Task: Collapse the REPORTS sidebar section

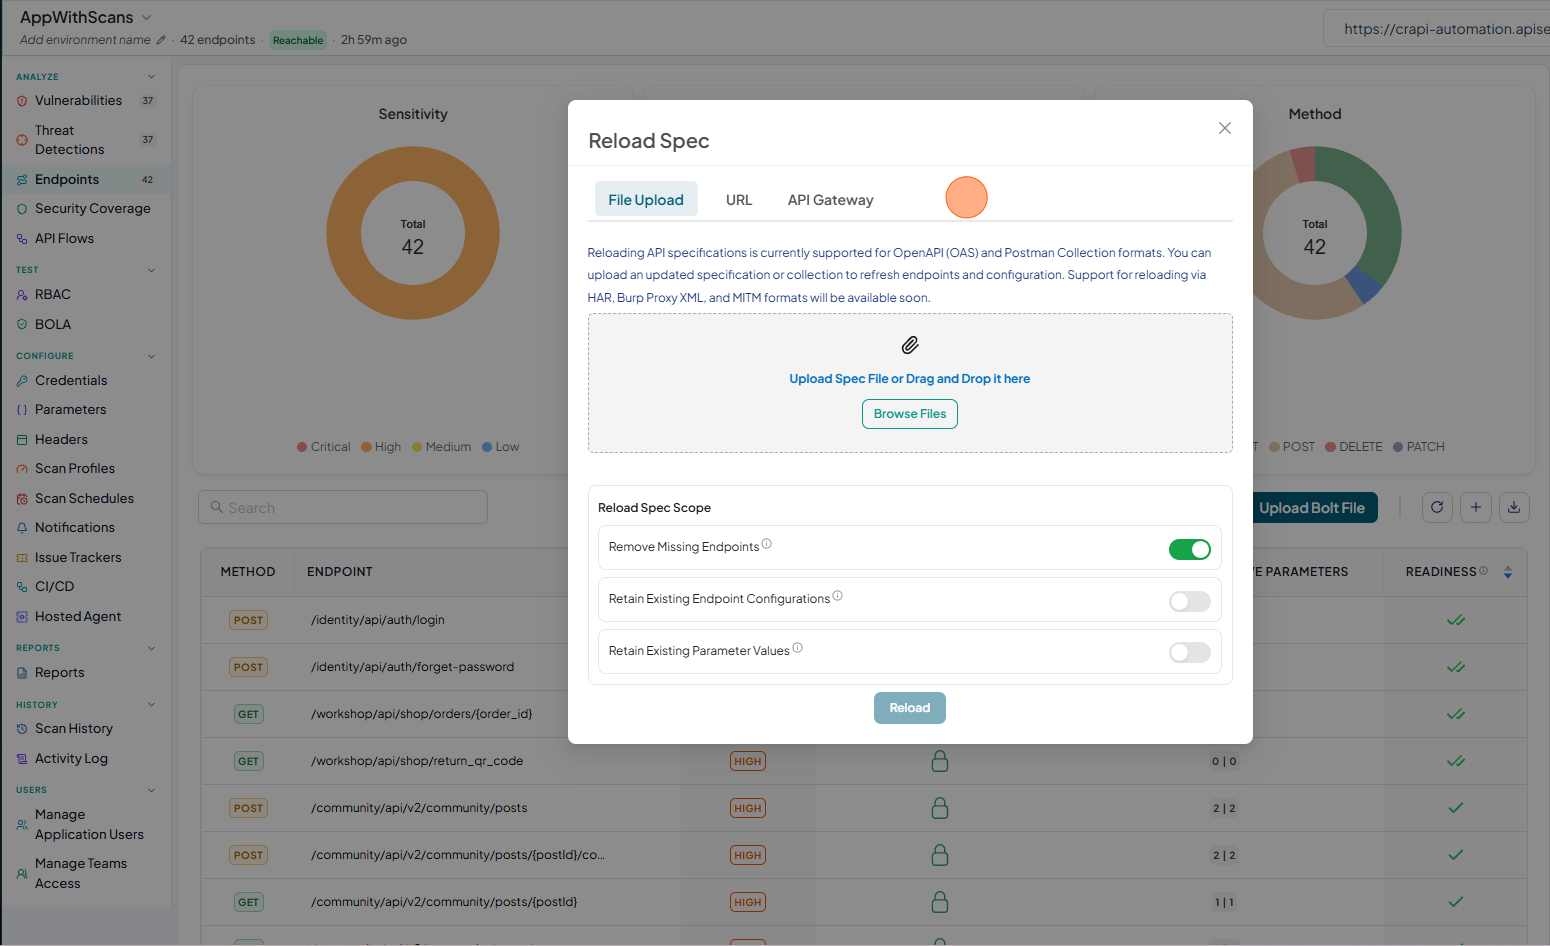Action: coord(152,648)
